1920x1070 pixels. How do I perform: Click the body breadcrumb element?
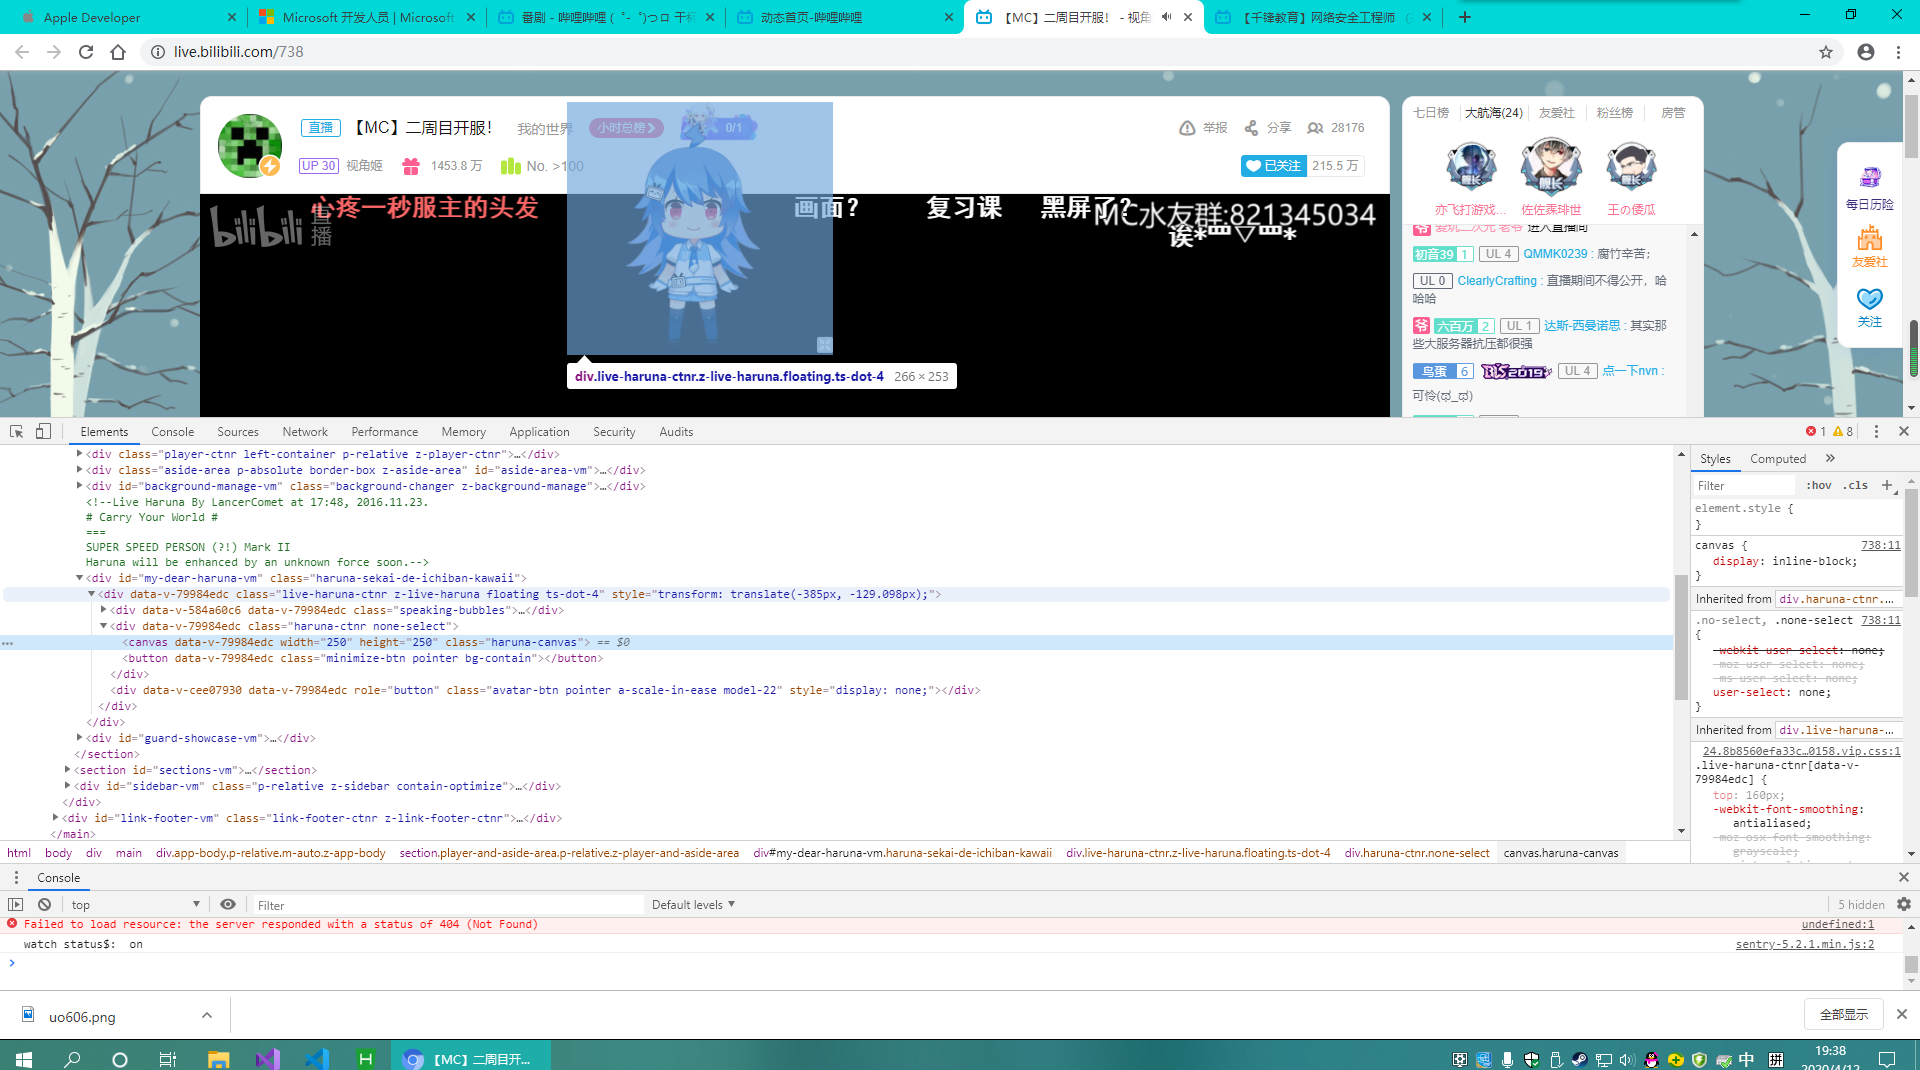(58, 853)
